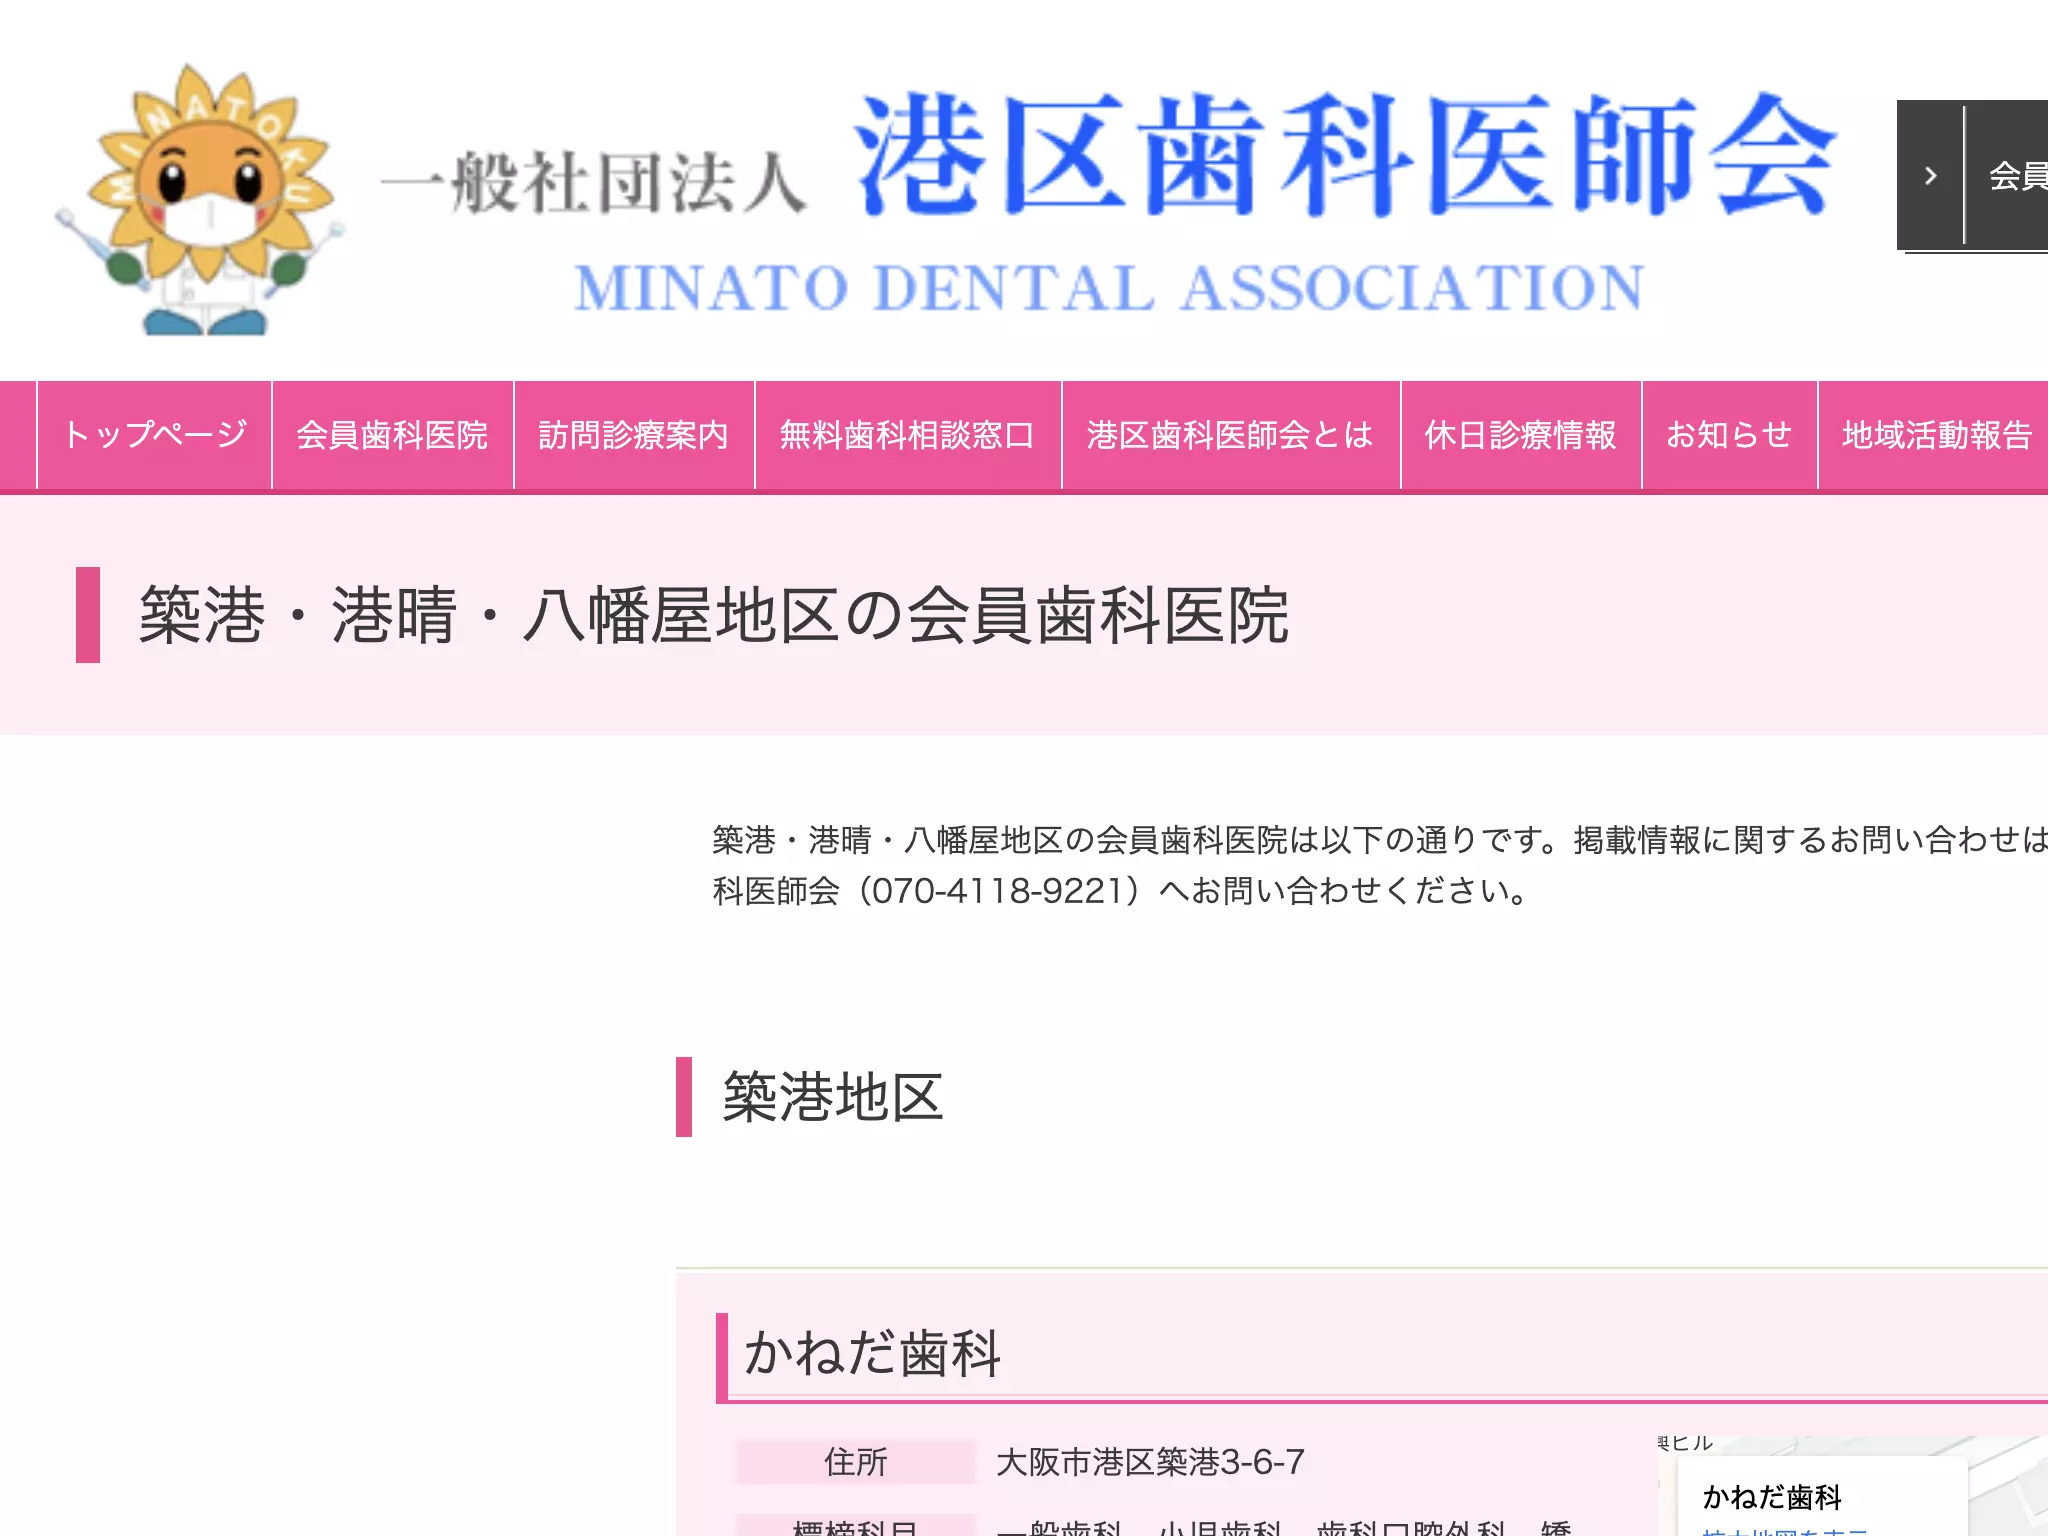Image resolution: width=2048 pixels, height=1536 pixels.
Task: Click the sunflower mascot logo
Action: (x=200, y=200)
